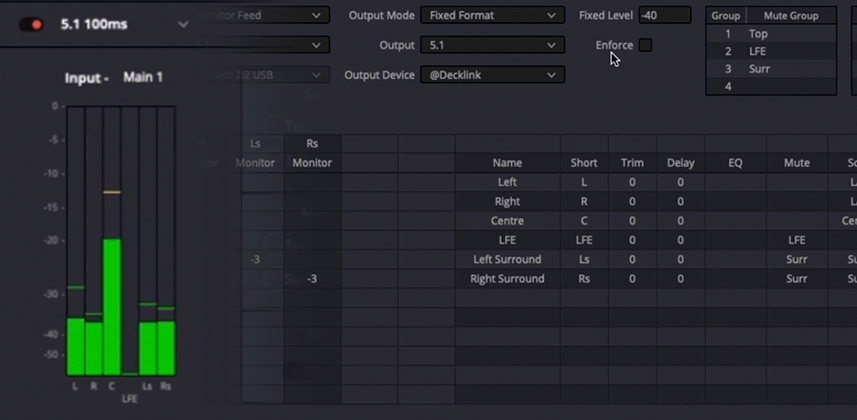Click the -3 Rs Monitor routing cell
The image size is (857, 420).
tap(312, 279)
